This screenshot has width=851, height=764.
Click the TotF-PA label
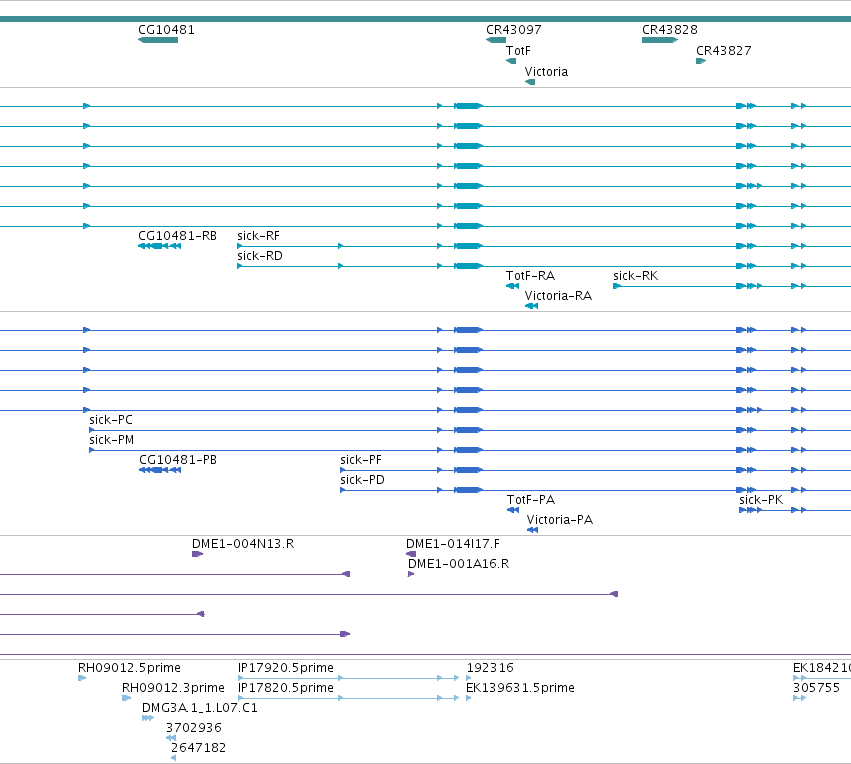531,500
